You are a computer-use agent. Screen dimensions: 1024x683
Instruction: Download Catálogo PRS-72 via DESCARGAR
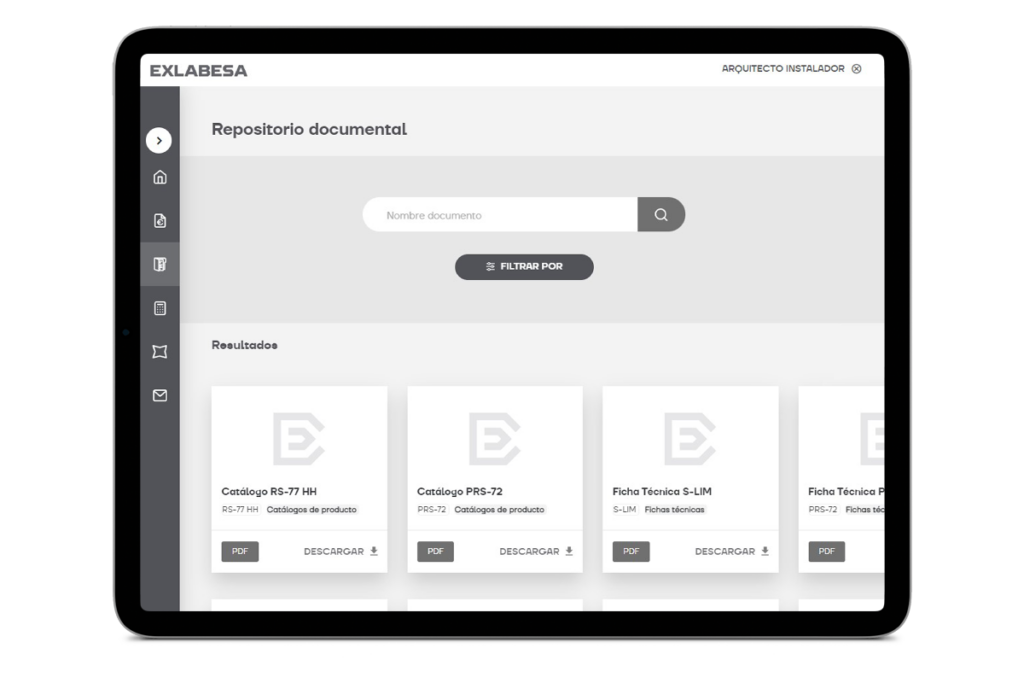point(536,551)
